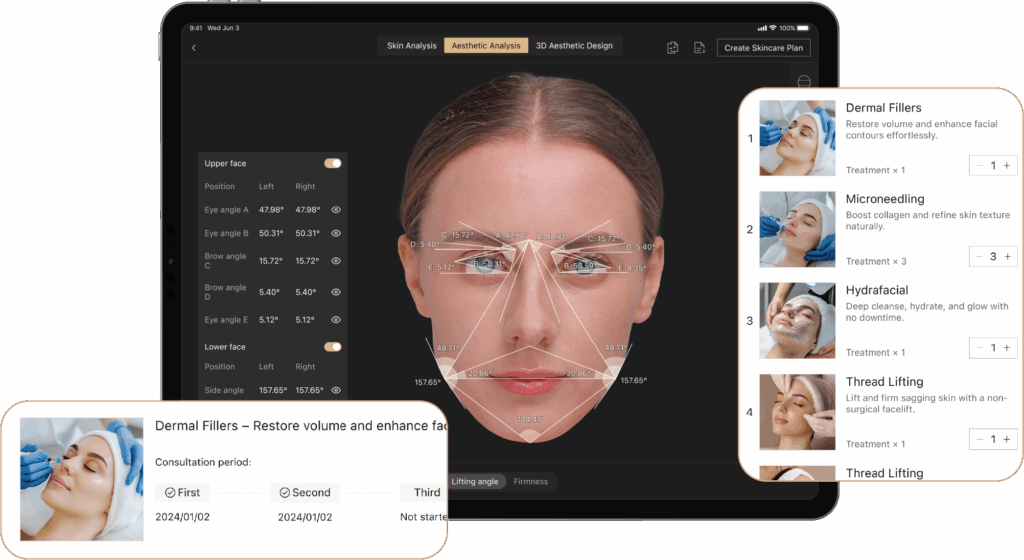Image resolution: width=1024 pixels, height=560 pixels.
Task: Hide the Side angle overlay
Action: click(x=336, y=391)
